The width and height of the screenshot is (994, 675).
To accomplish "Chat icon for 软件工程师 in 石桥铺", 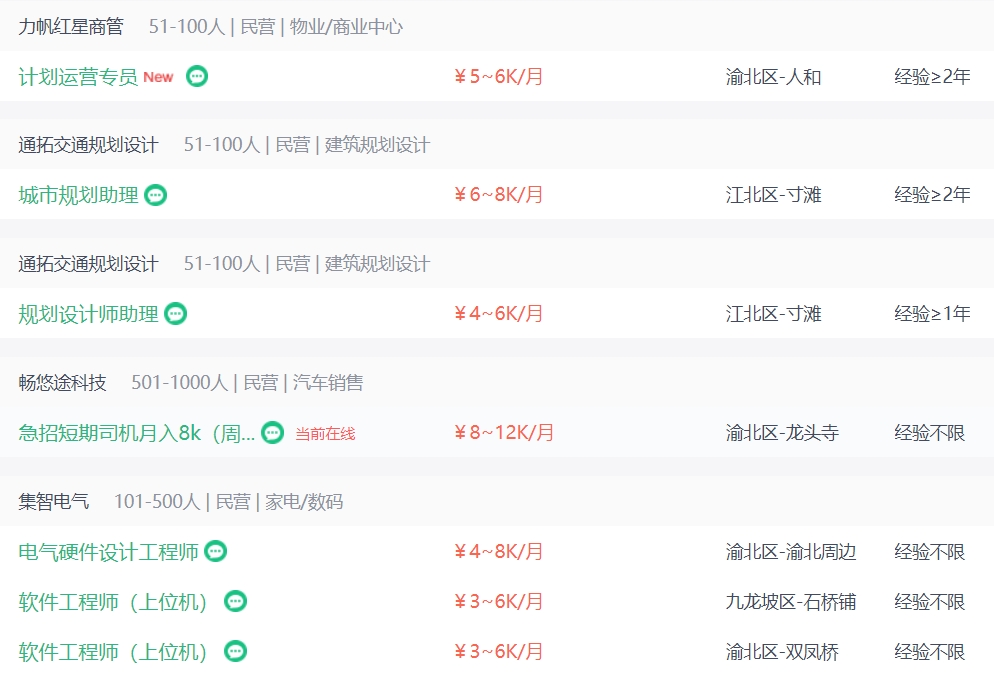I will coord(236,601).
